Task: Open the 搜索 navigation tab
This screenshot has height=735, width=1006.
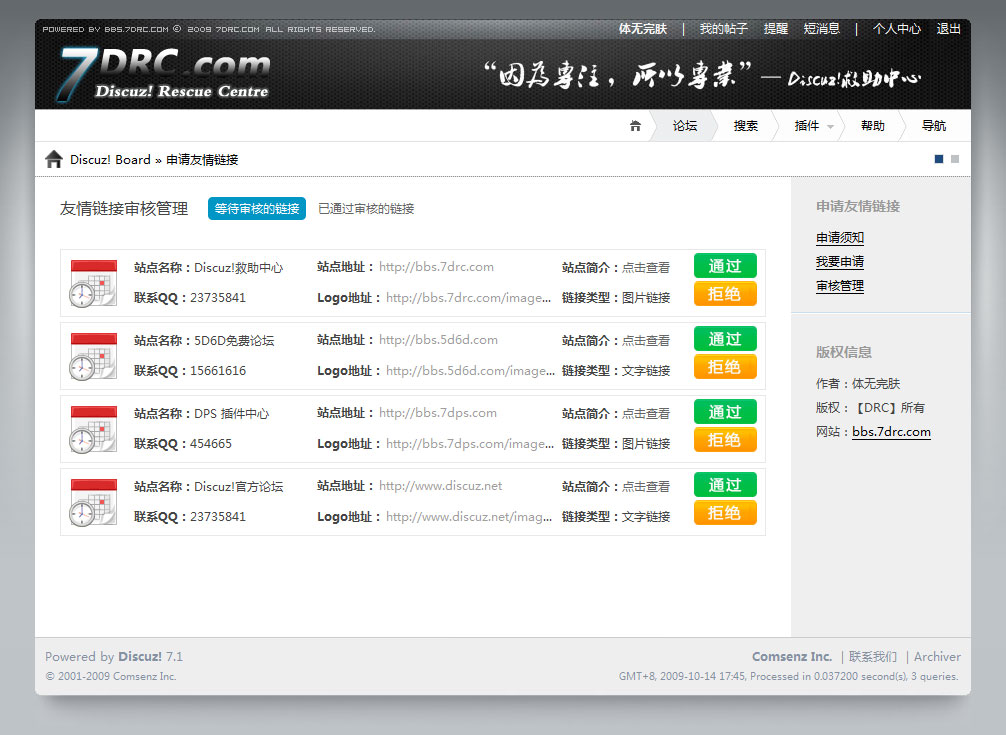Action: tap(746, 126)
